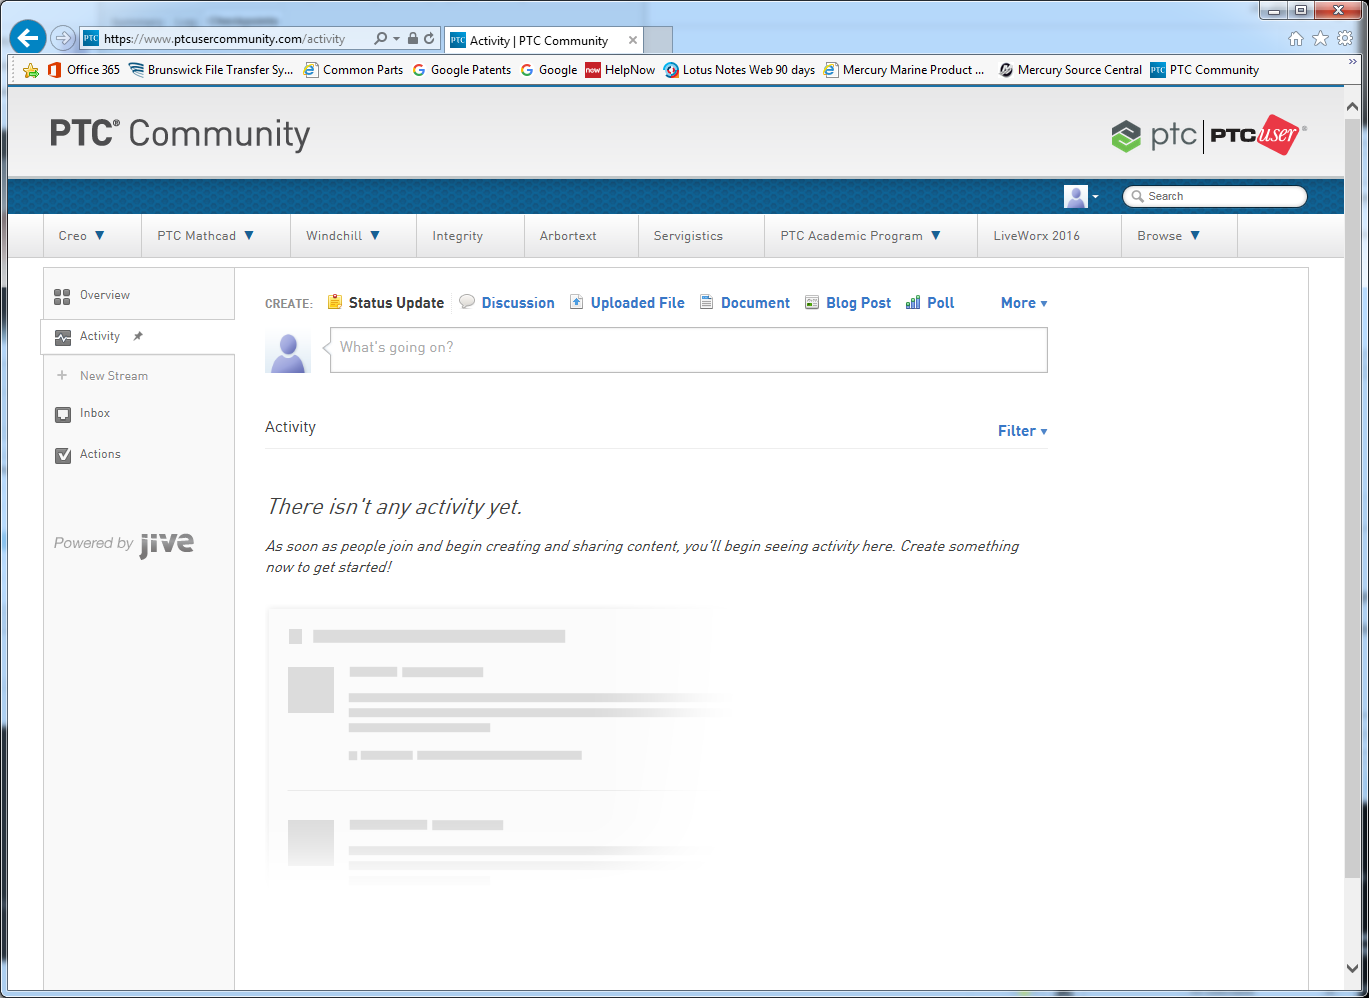The width and height of the screenshot is (1369, 998).
Task: Open the Brunswick File Transfer bookmark
Action: (x=211, y=70)
